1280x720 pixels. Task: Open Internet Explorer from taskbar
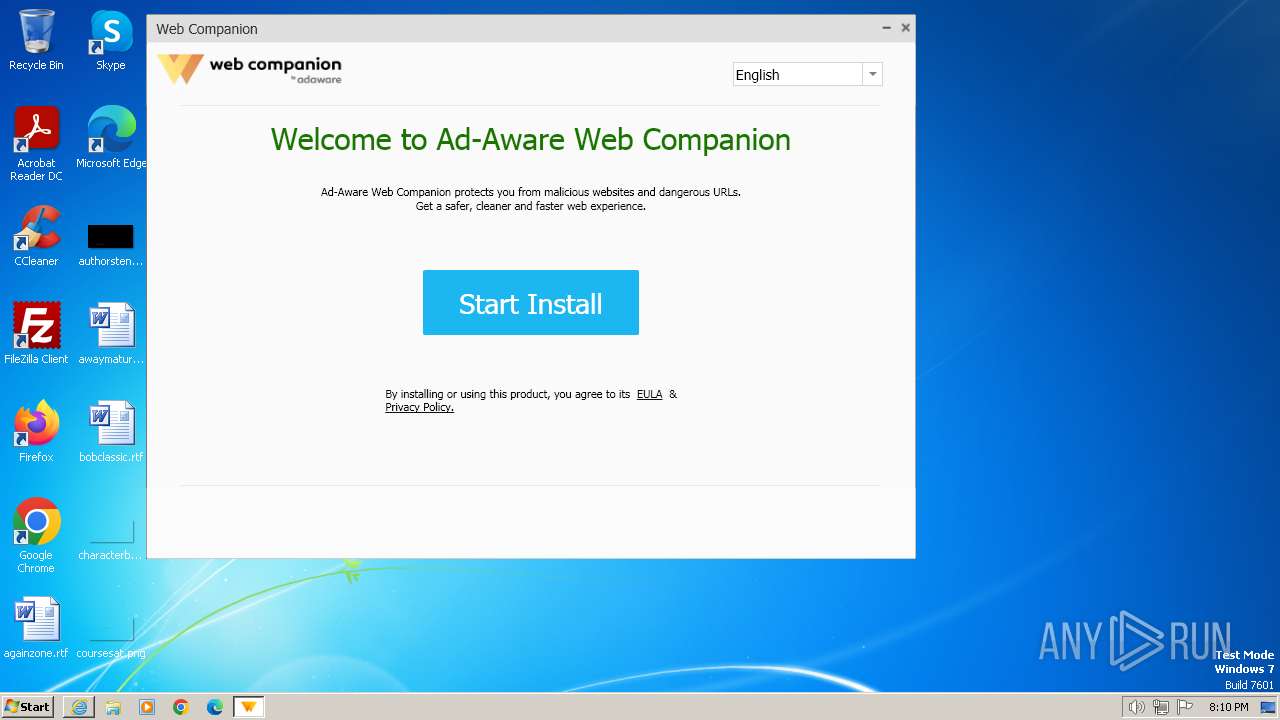(x=79, y=707)
